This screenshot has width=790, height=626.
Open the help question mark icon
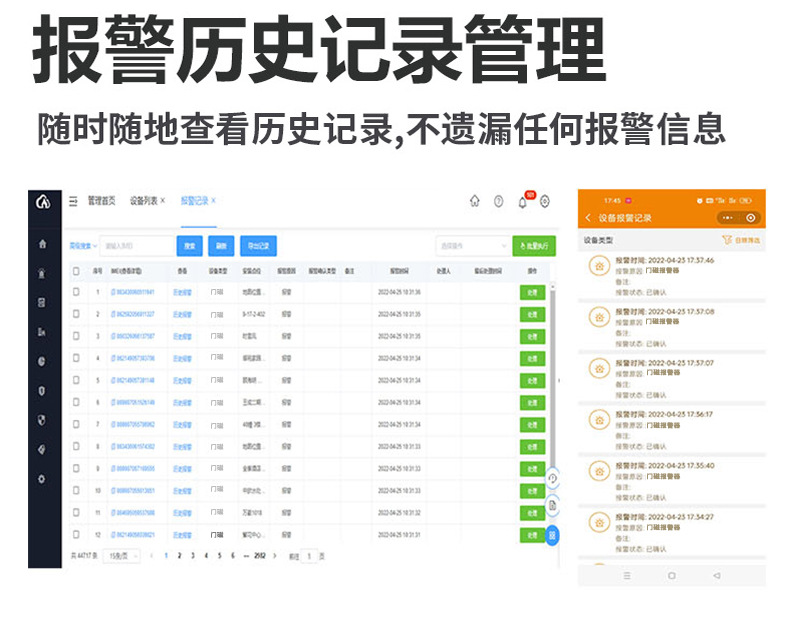(x=498, y=202)
